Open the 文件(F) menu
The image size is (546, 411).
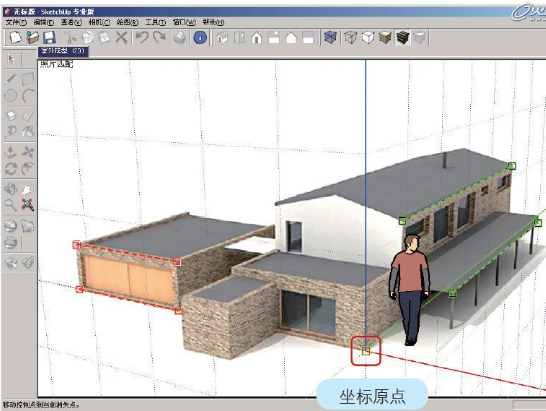16,22
